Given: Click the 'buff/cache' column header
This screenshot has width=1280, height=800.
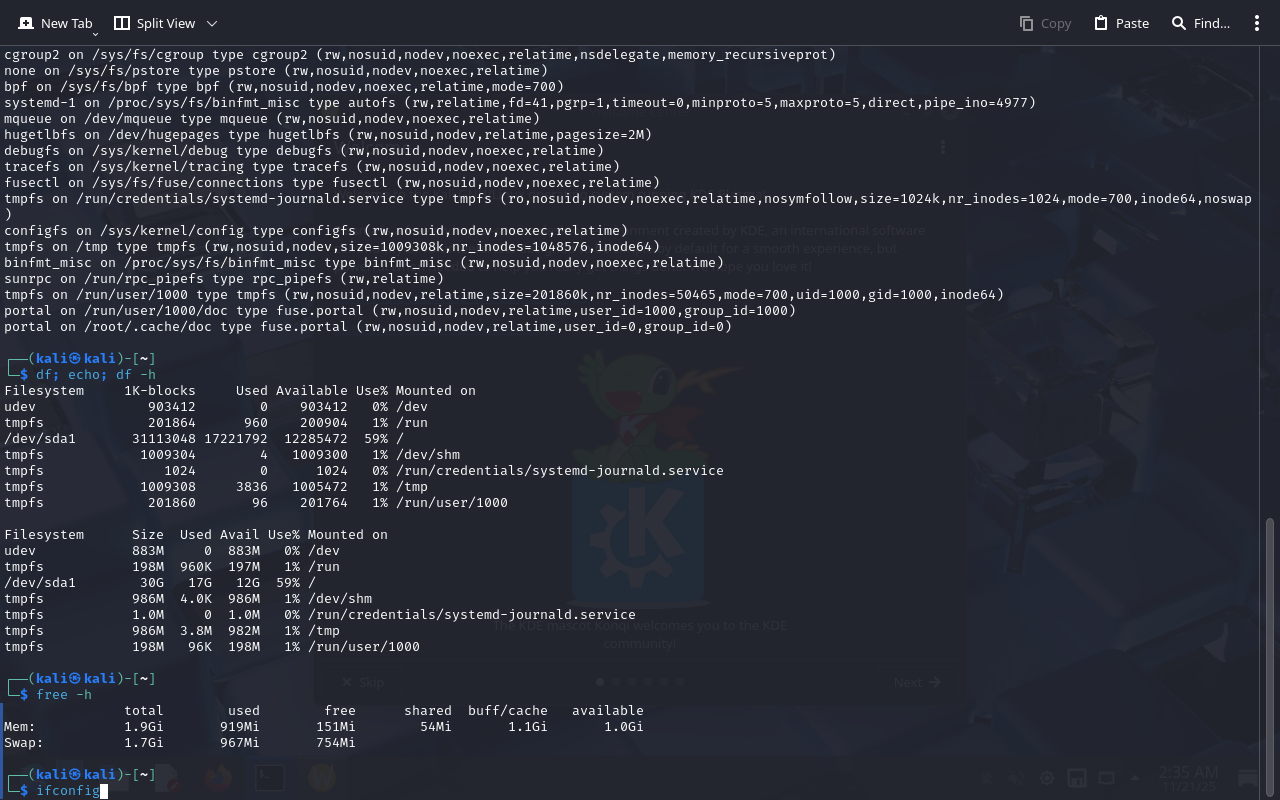Looking at the screenshot, I should click(x=507, y=711).
